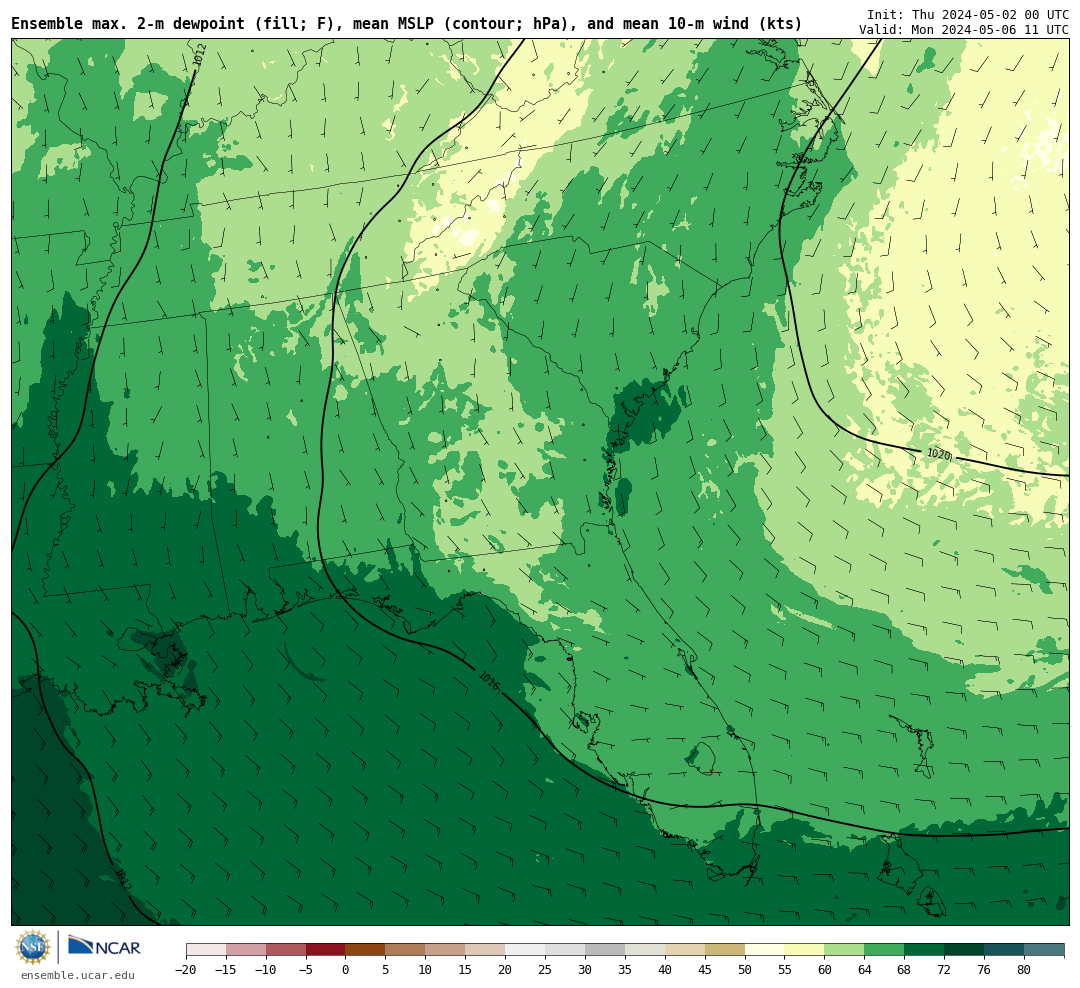Click the '72' tick label on colorbar
1080x988 pixels.
coord(945,970)
